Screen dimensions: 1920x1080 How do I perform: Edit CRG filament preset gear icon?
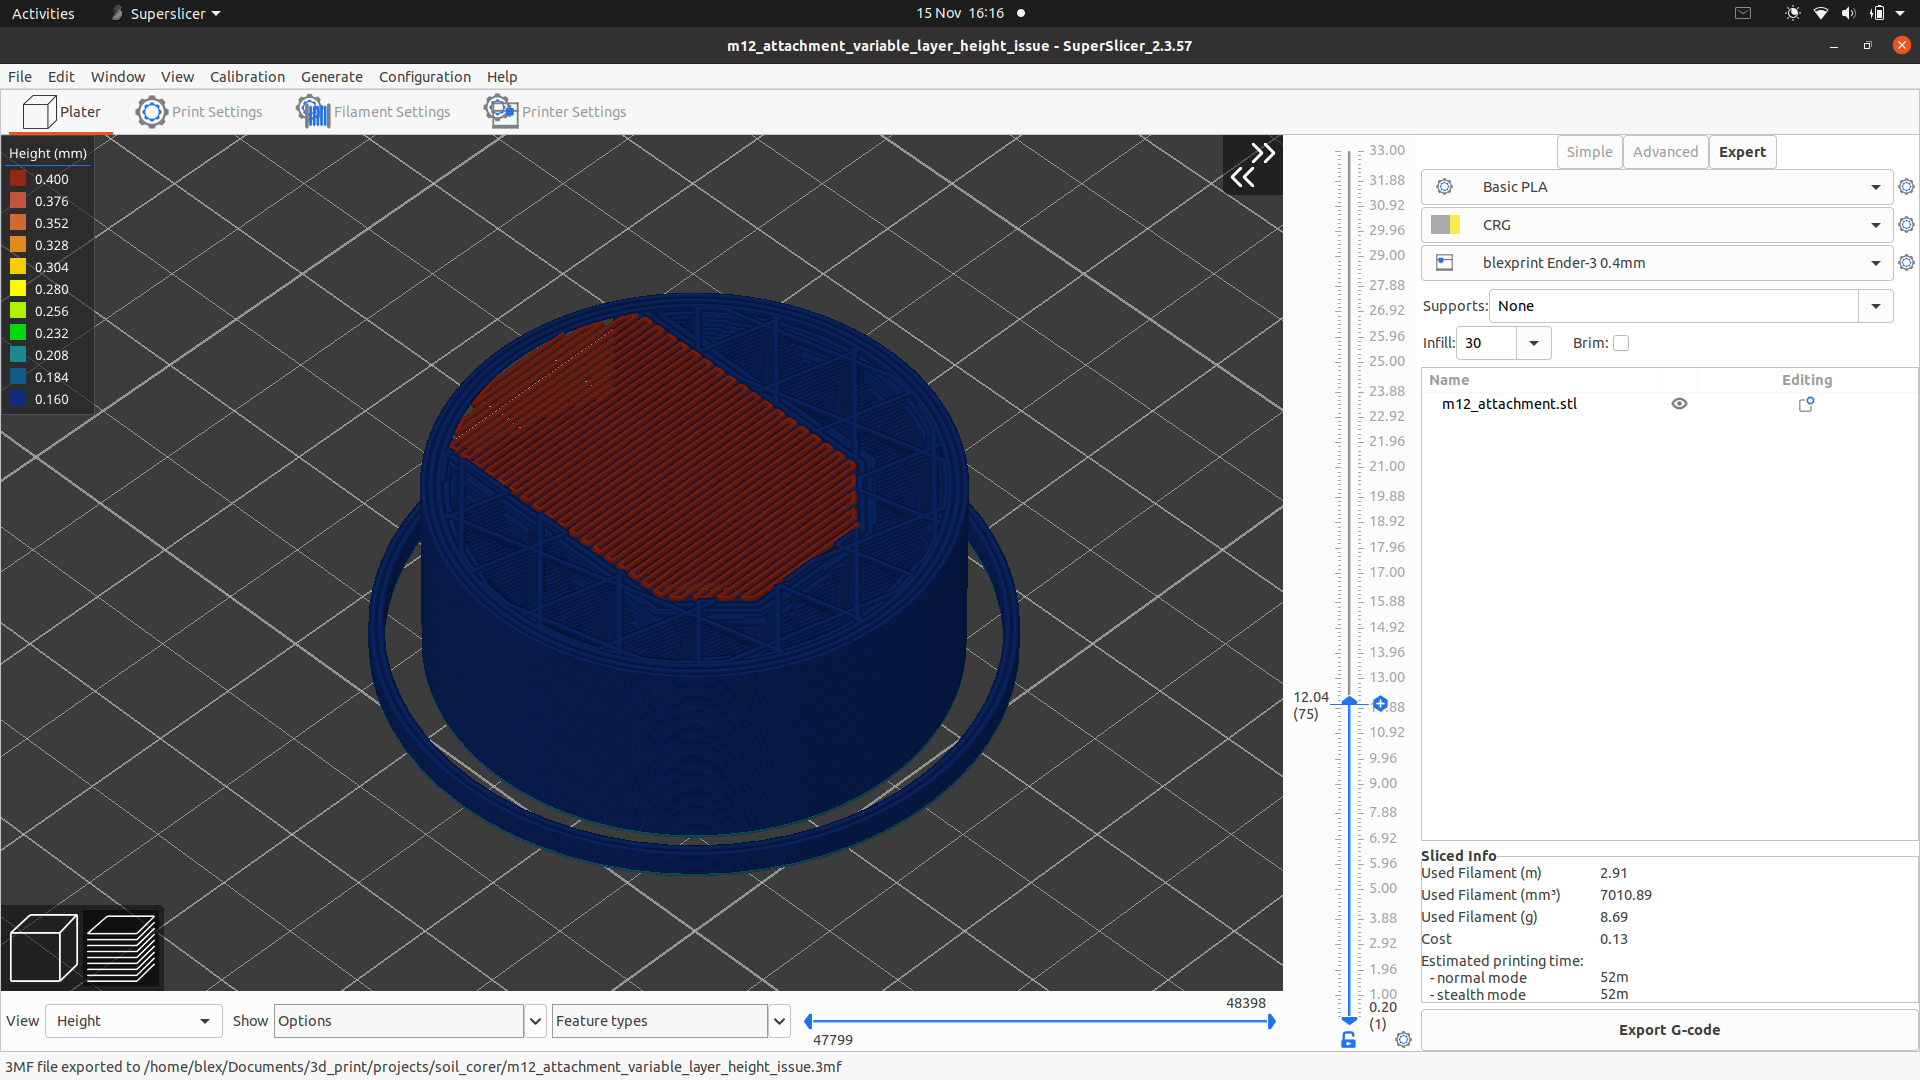[1906, 225]
